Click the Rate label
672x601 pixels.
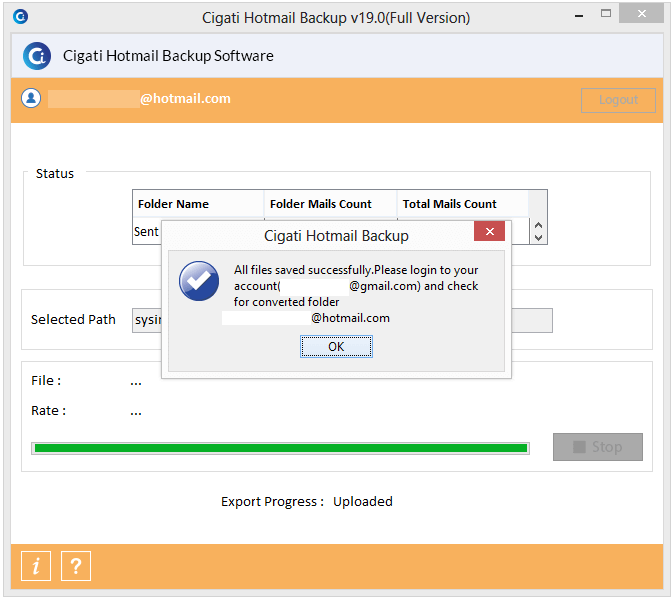[x=48, y=411]
